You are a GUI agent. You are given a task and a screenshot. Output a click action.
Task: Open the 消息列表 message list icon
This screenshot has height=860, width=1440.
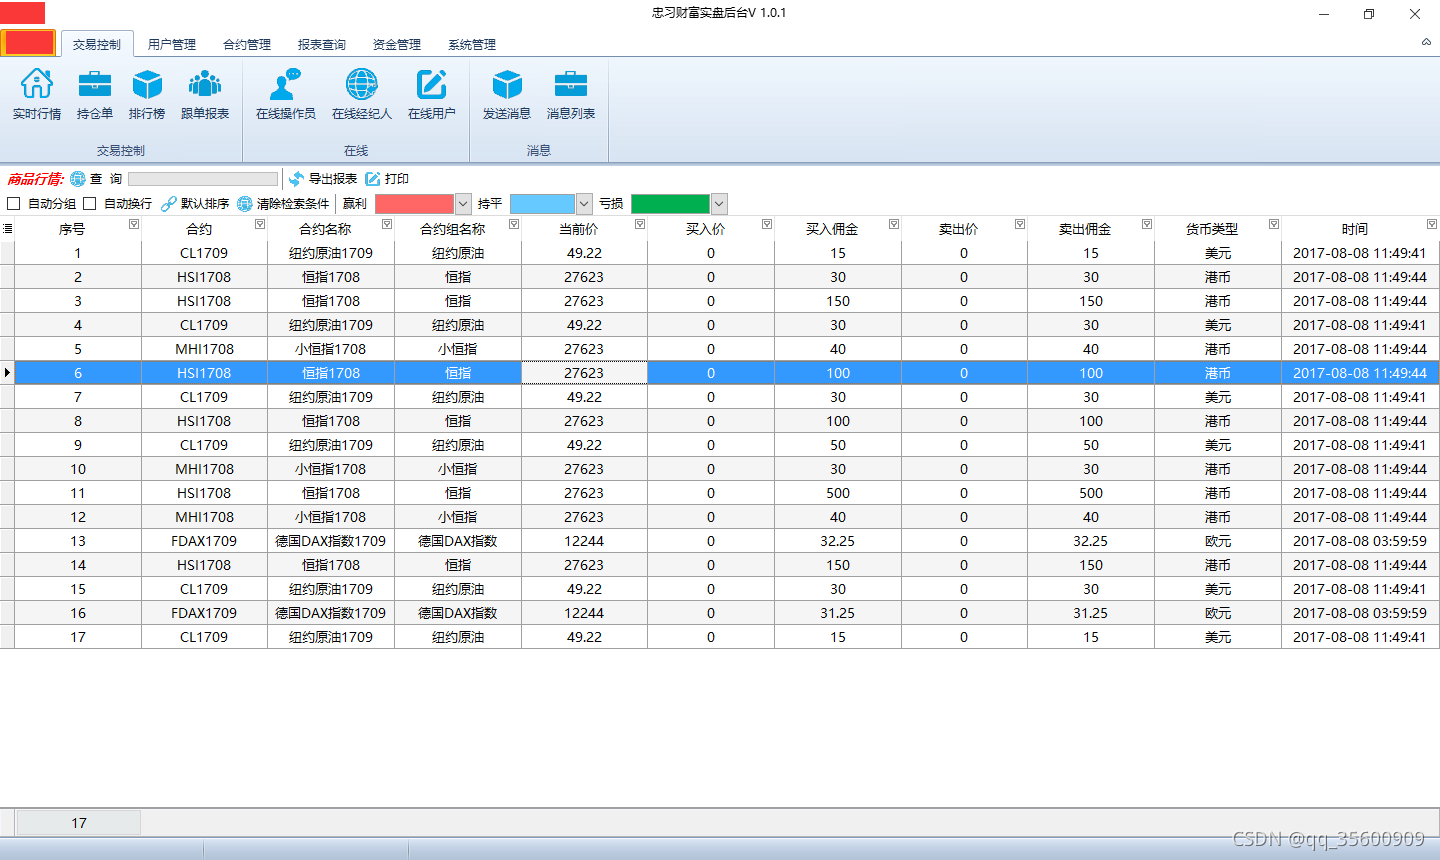[x=571, y=84]
